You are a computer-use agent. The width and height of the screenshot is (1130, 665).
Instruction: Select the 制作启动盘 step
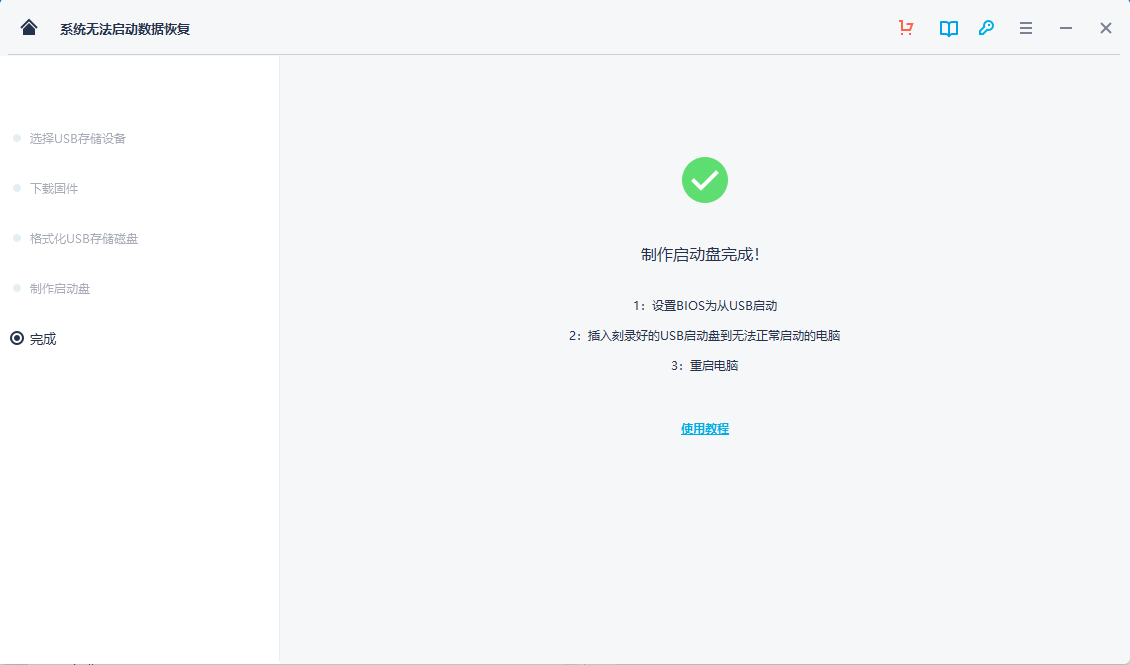60,289
